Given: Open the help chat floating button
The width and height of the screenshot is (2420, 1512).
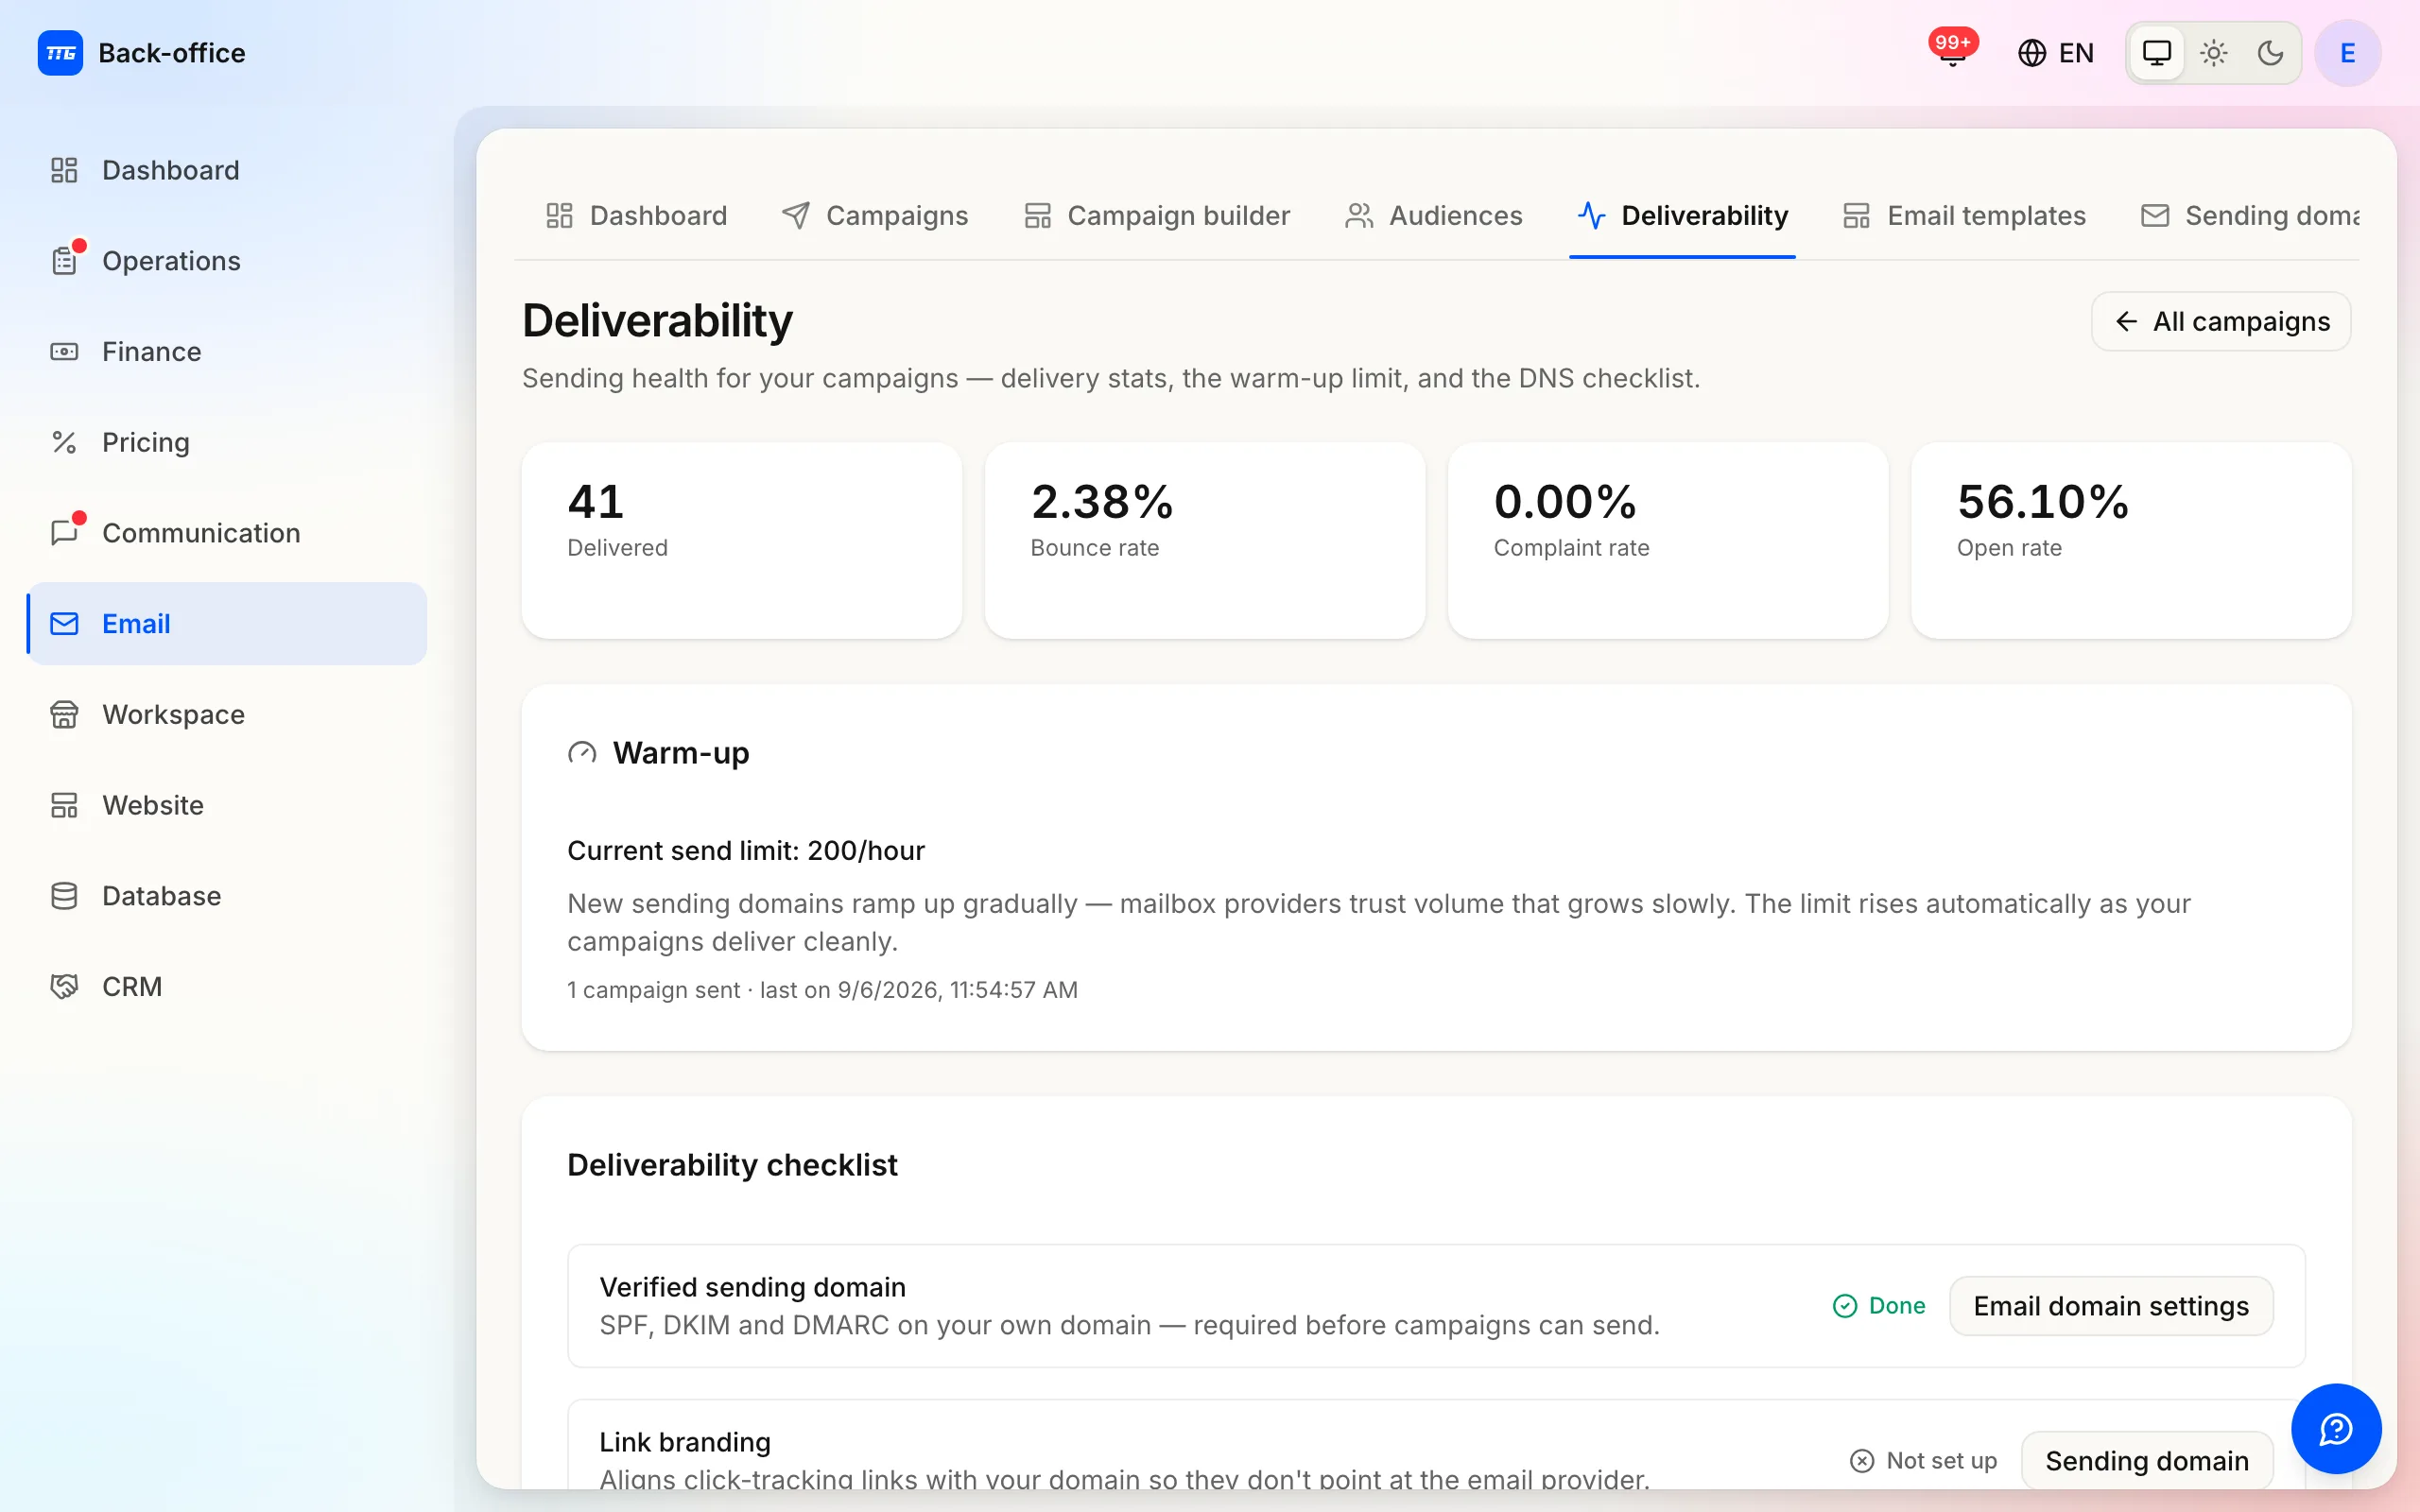Looking at the screenshot, I should (x=2336, y=1429).
